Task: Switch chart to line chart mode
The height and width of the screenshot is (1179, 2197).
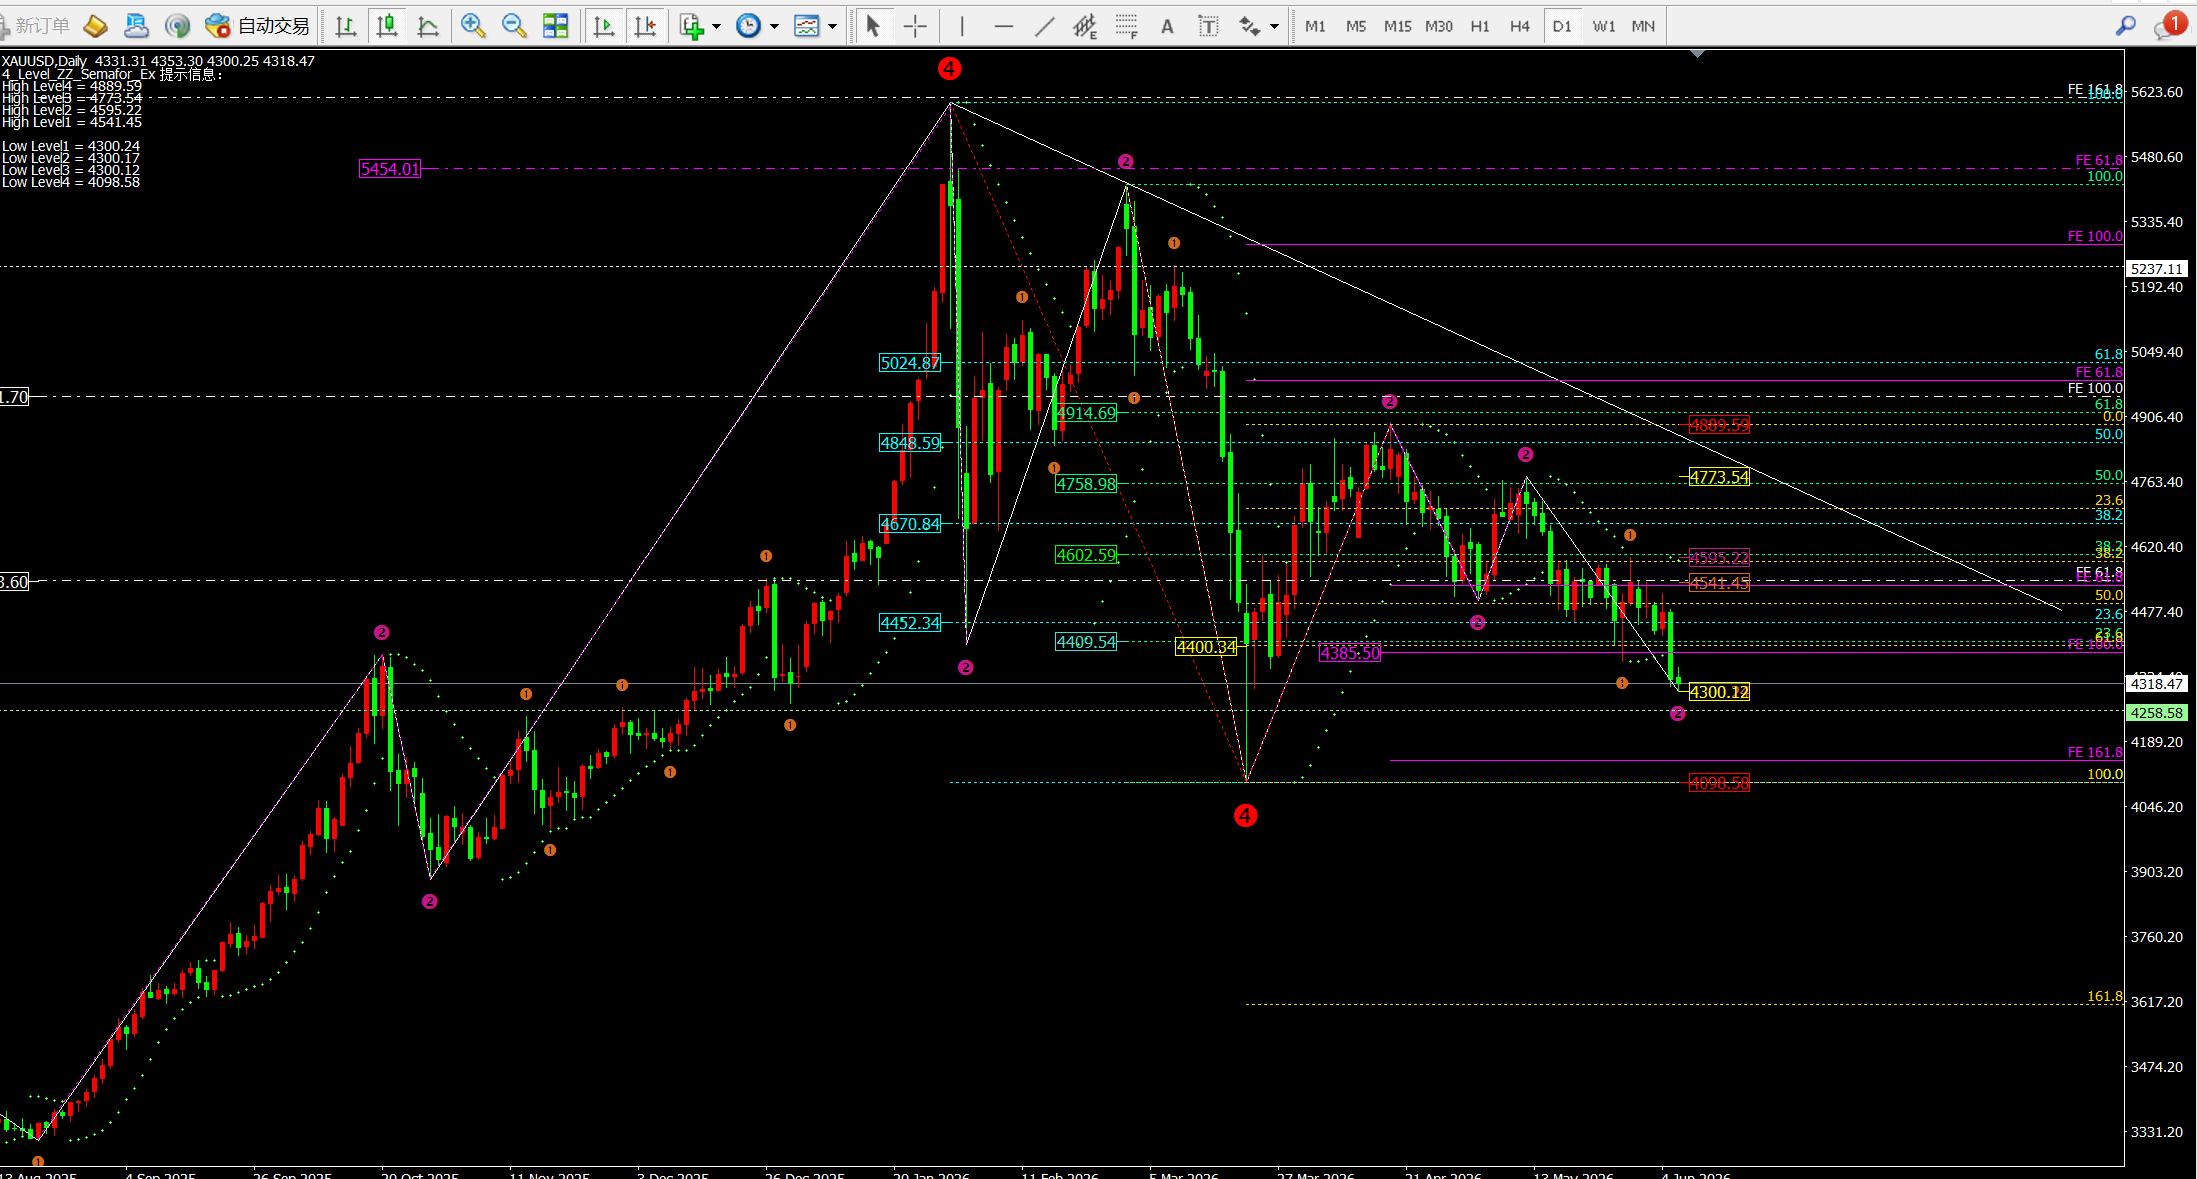Action: click(x=428, y=26)
